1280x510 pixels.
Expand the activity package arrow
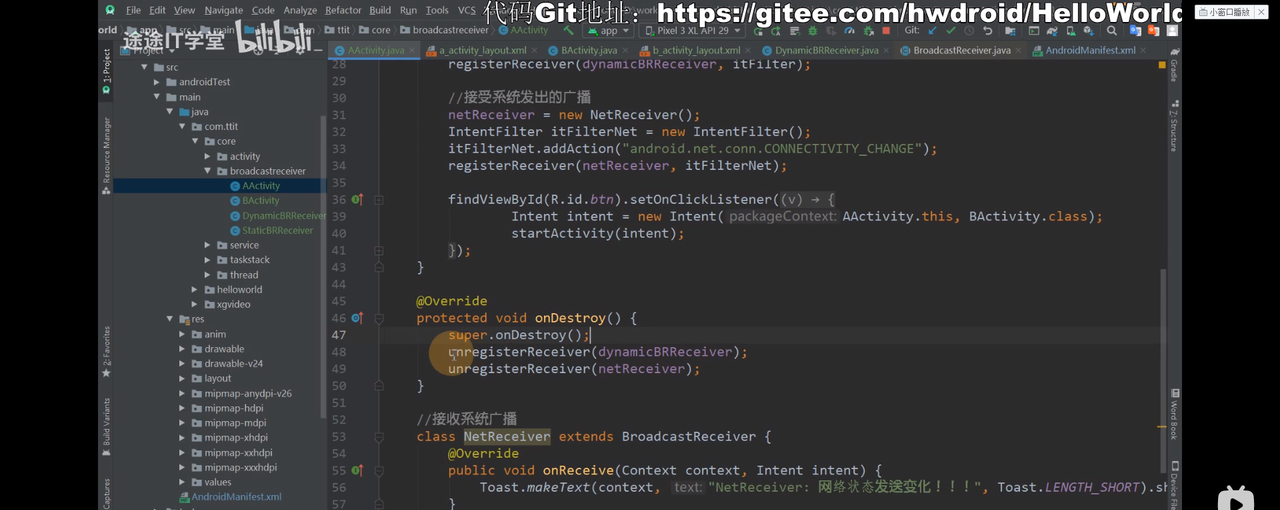click(208, 156)
